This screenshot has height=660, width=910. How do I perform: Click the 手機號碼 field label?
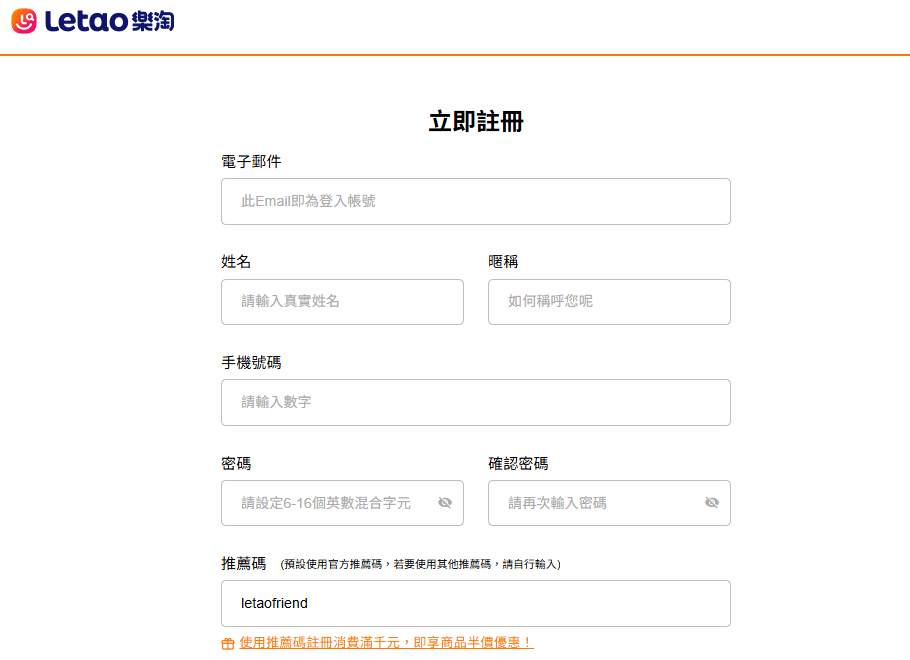[x=251, y=362]
